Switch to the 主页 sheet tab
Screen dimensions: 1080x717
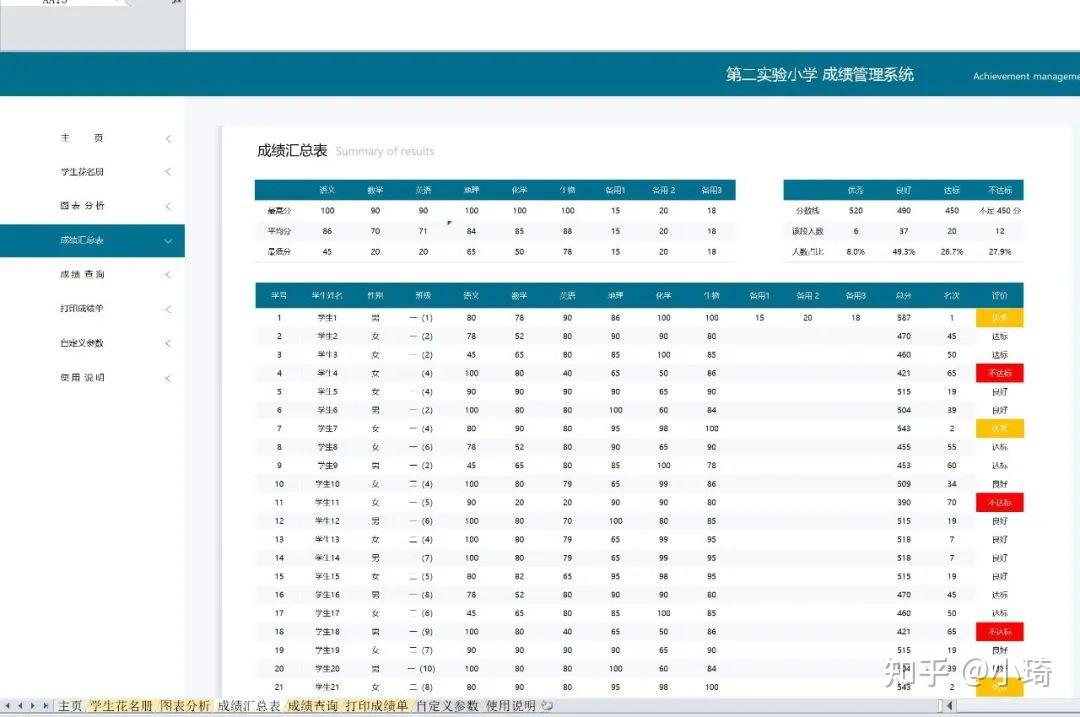[x=70, y=706]
